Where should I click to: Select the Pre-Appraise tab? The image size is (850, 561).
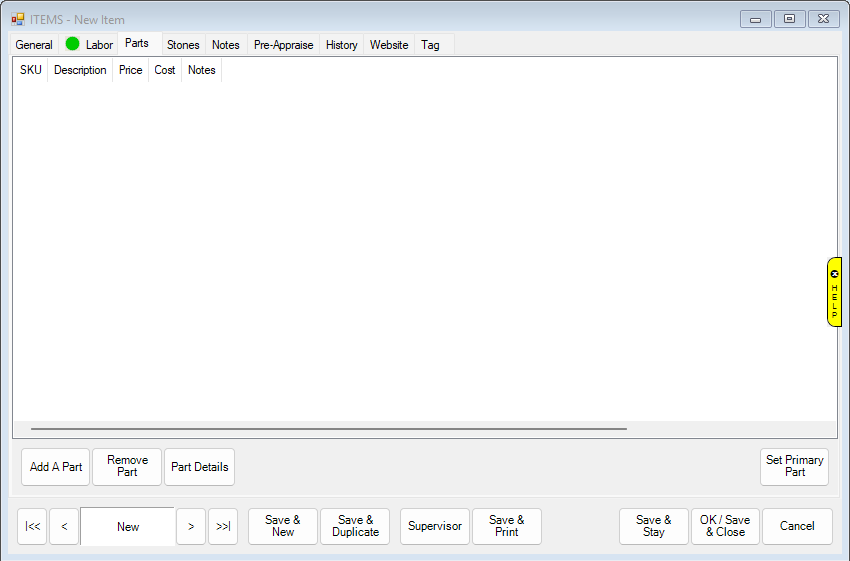point(283,45)
